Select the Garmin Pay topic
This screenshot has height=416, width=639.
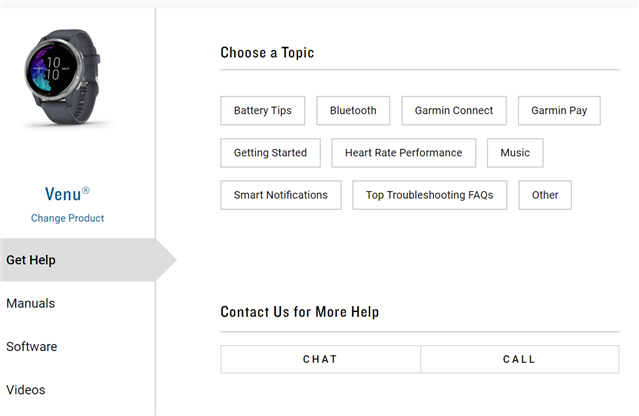coord(559,111)
